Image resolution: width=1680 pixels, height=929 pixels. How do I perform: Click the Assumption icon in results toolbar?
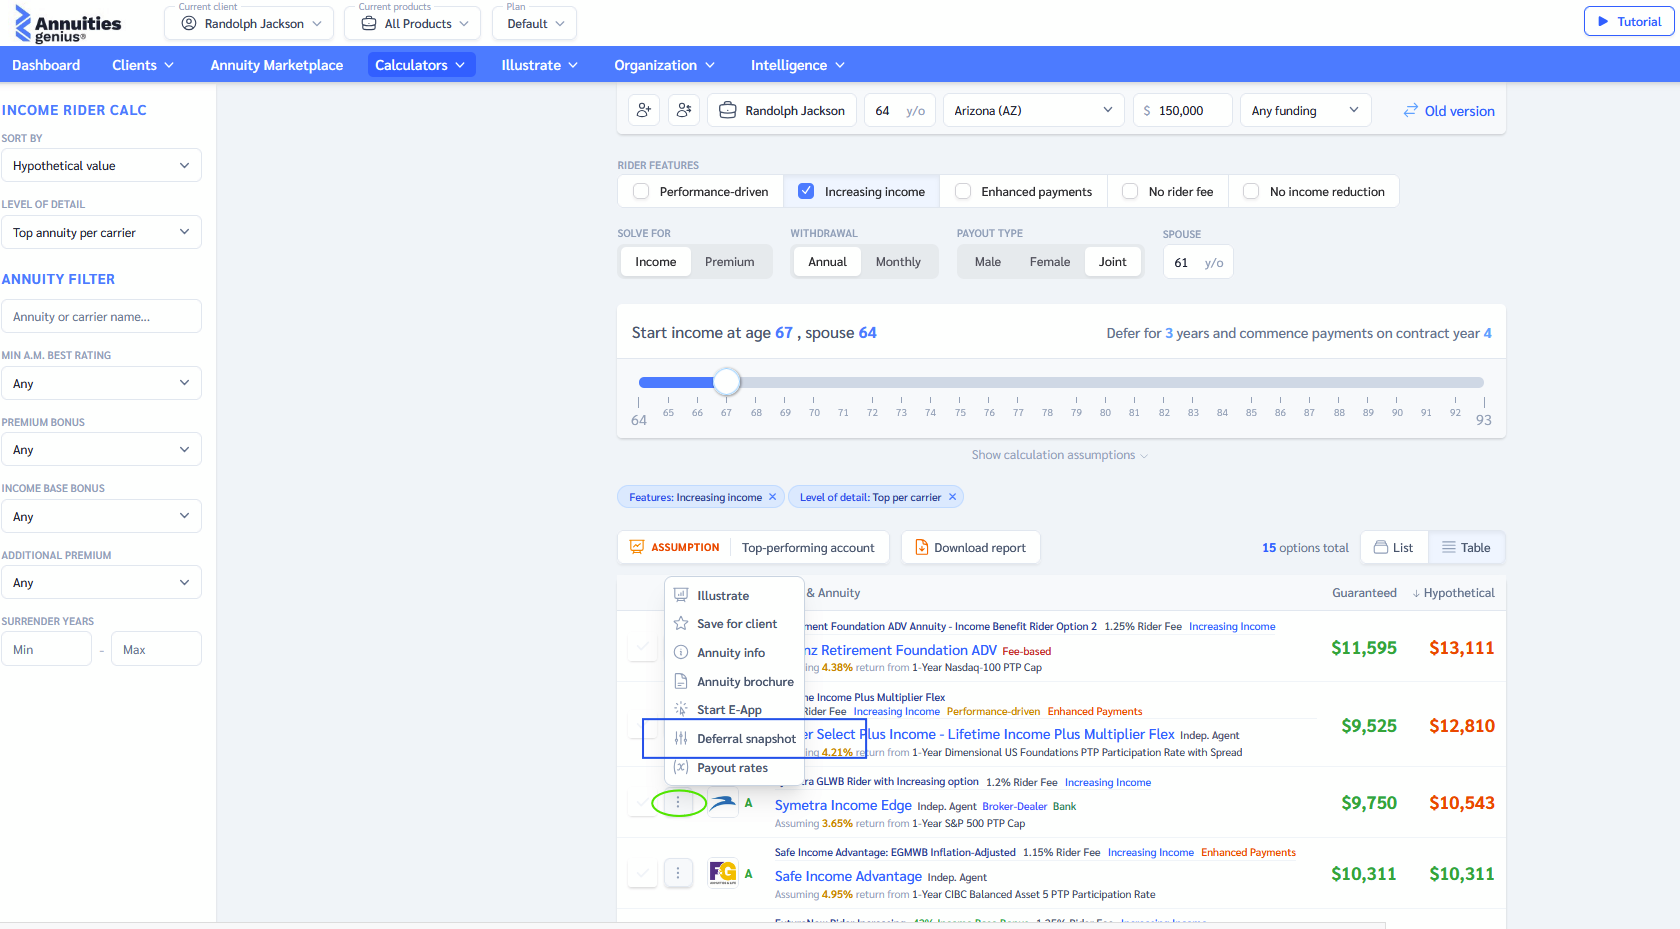point(637,547)
